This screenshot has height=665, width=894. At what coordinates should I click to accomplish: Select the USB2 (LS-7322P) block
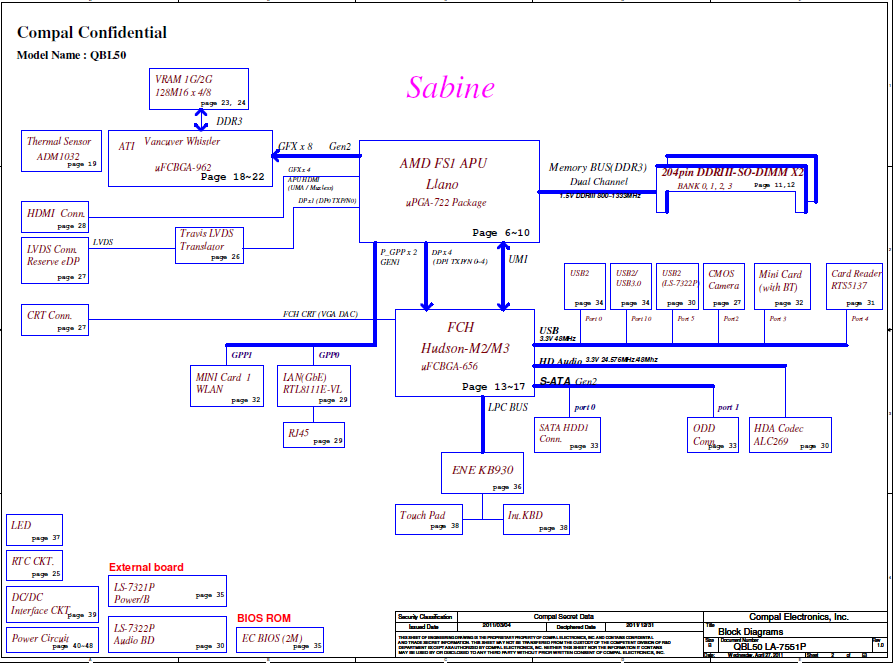click(x=677, y=286)
